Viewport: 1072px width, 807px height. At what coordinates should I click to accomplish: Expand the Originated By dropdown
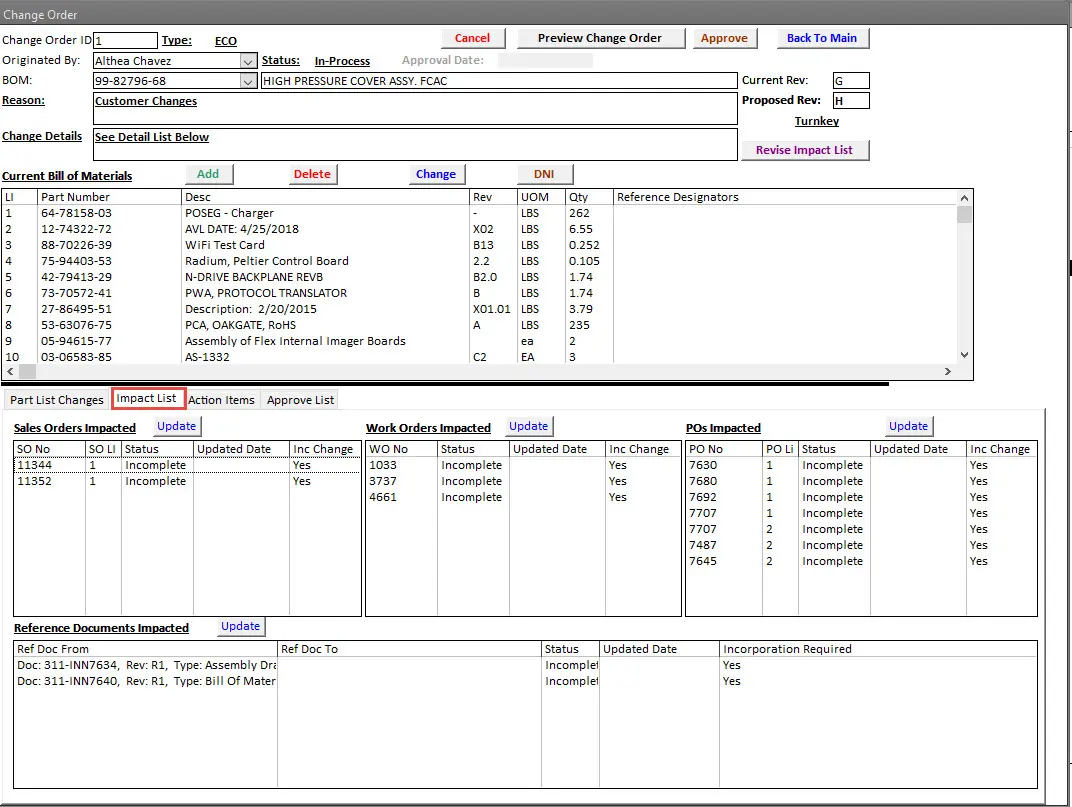click(x=248, y=61)
